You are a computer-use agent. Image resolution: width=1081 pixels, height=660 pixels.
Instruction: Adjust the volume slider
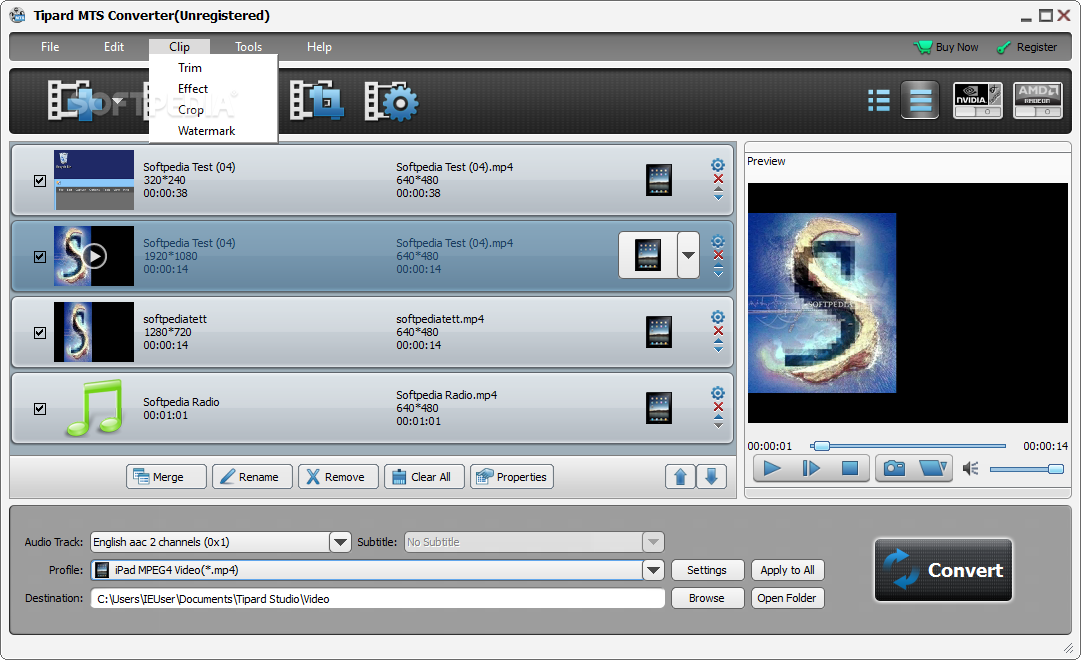point(1027,469)
